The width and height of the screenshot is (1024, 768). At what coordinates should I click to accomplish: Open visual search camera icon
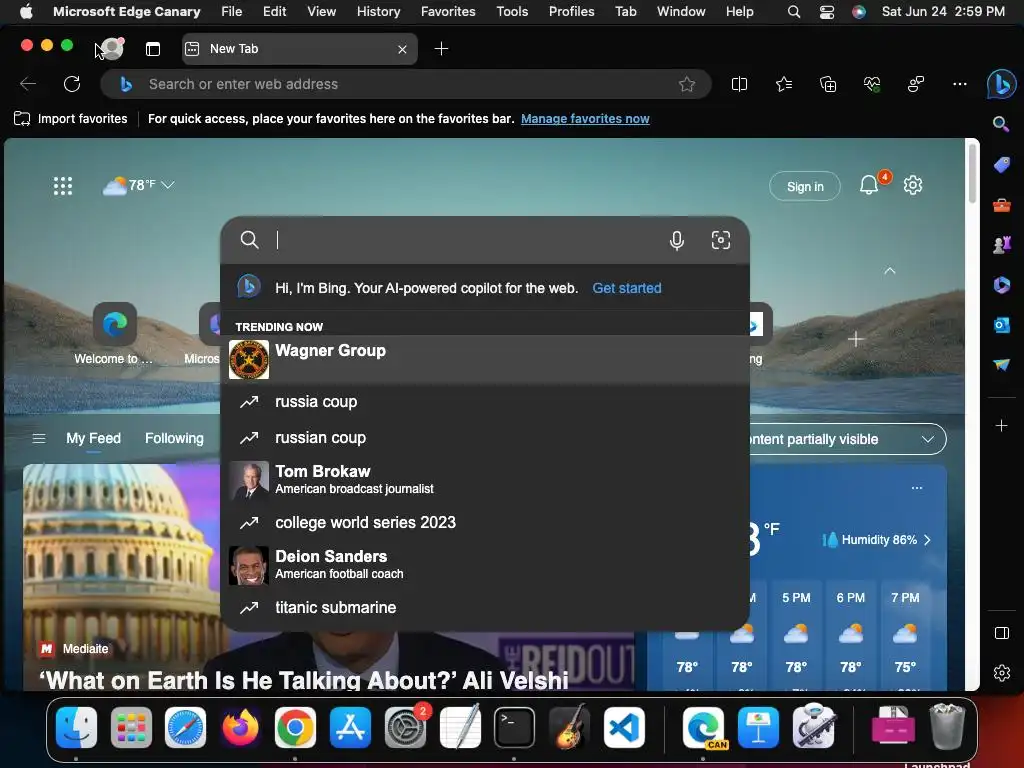coord(720,240)
